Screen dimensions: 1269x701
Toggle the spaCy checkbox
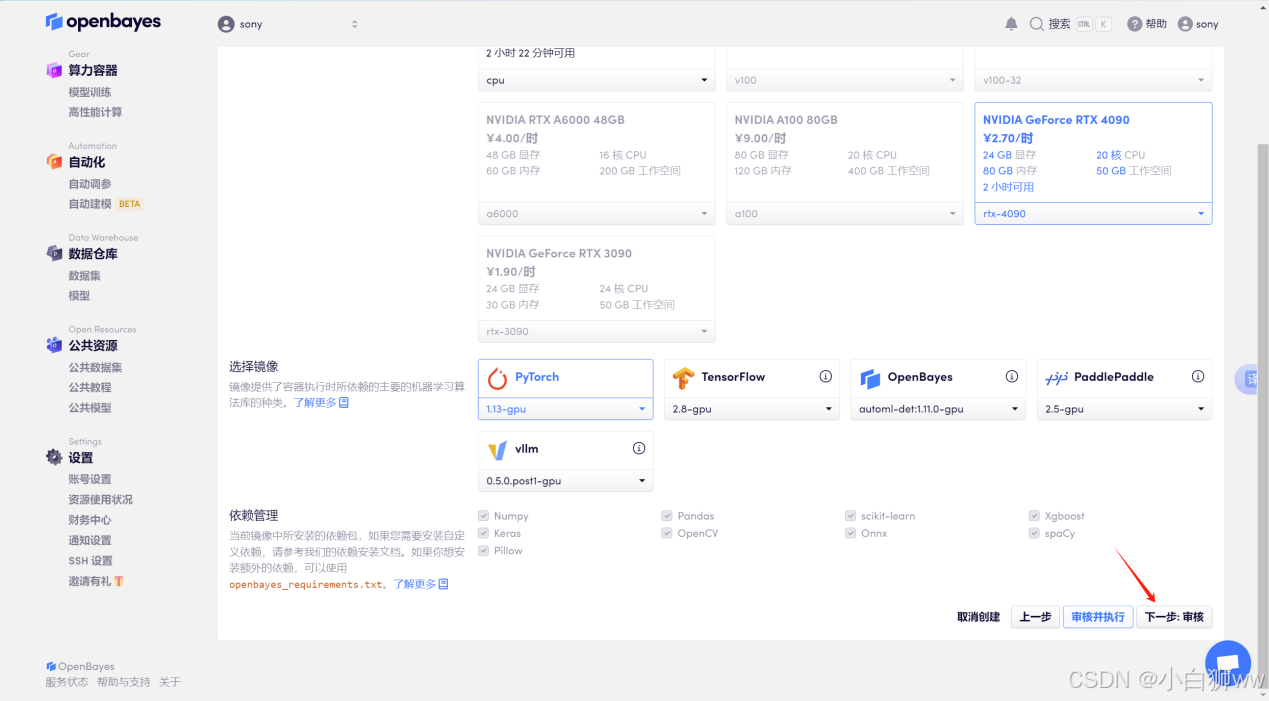tap(1035, 533)
